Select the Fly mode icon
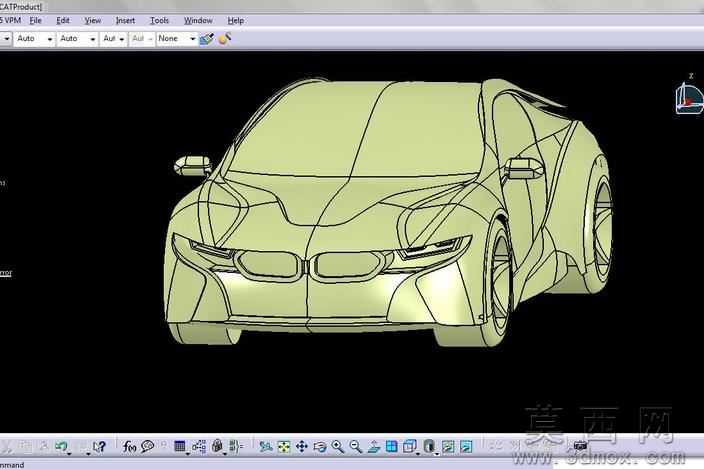 tap(266, 447)
